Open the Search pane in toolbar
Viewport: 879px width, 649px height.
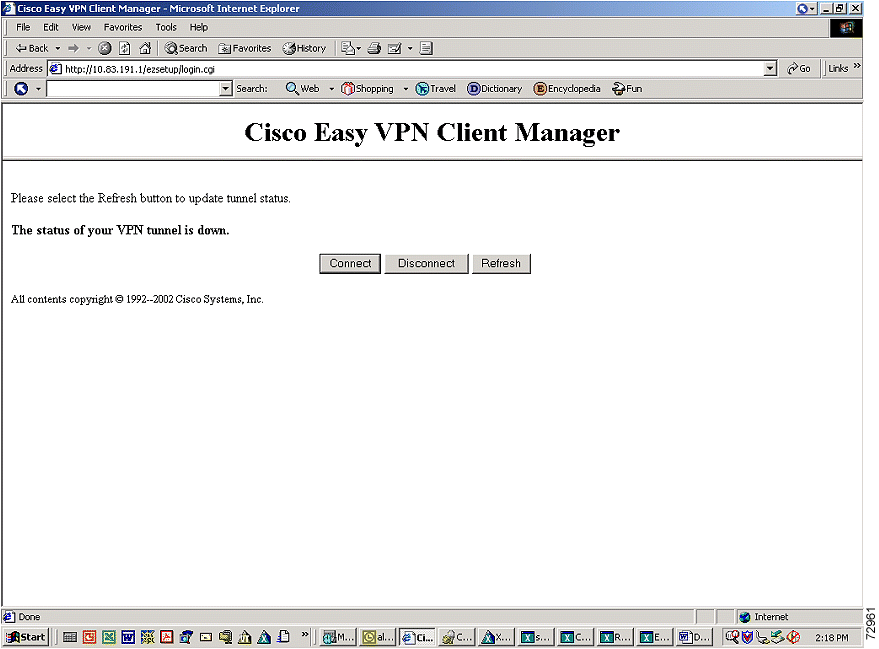(x=186, y=48)
